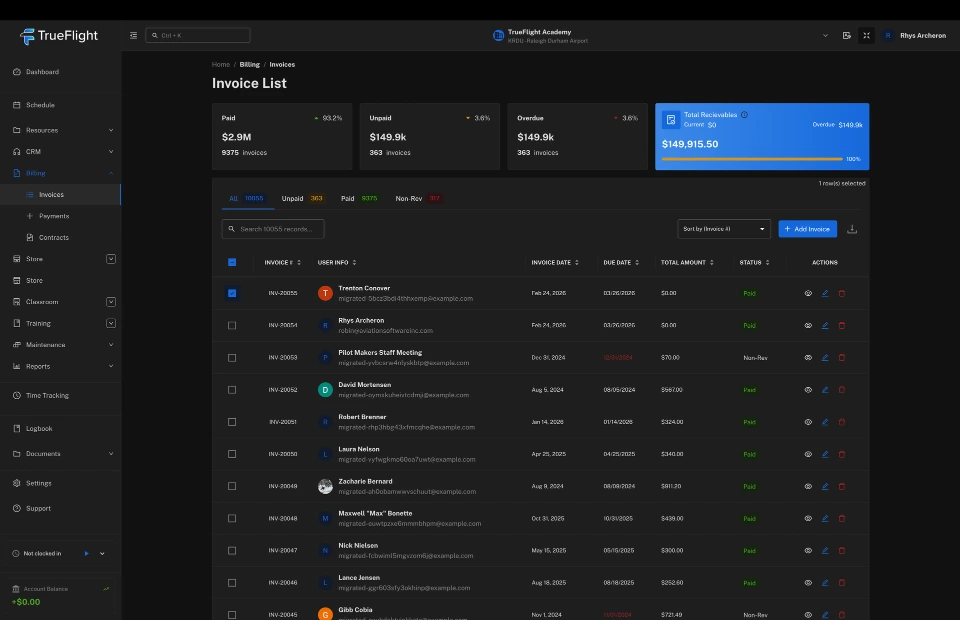This screenshot has height=620, width=960.
Task: Toggle fullscreen mode in top bar
Action: (866, 35)
